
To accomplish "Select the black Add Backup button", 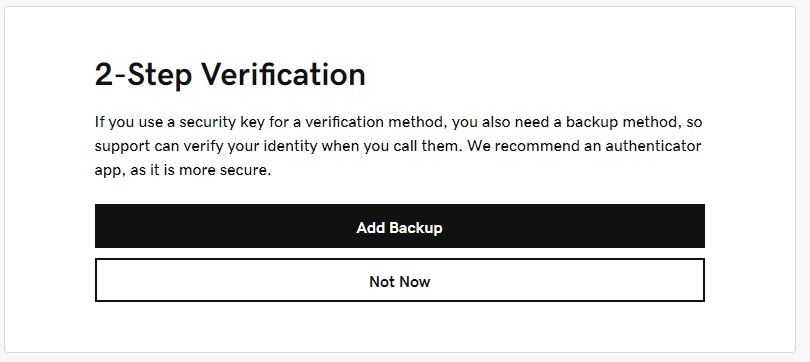I will pos(399,226).
